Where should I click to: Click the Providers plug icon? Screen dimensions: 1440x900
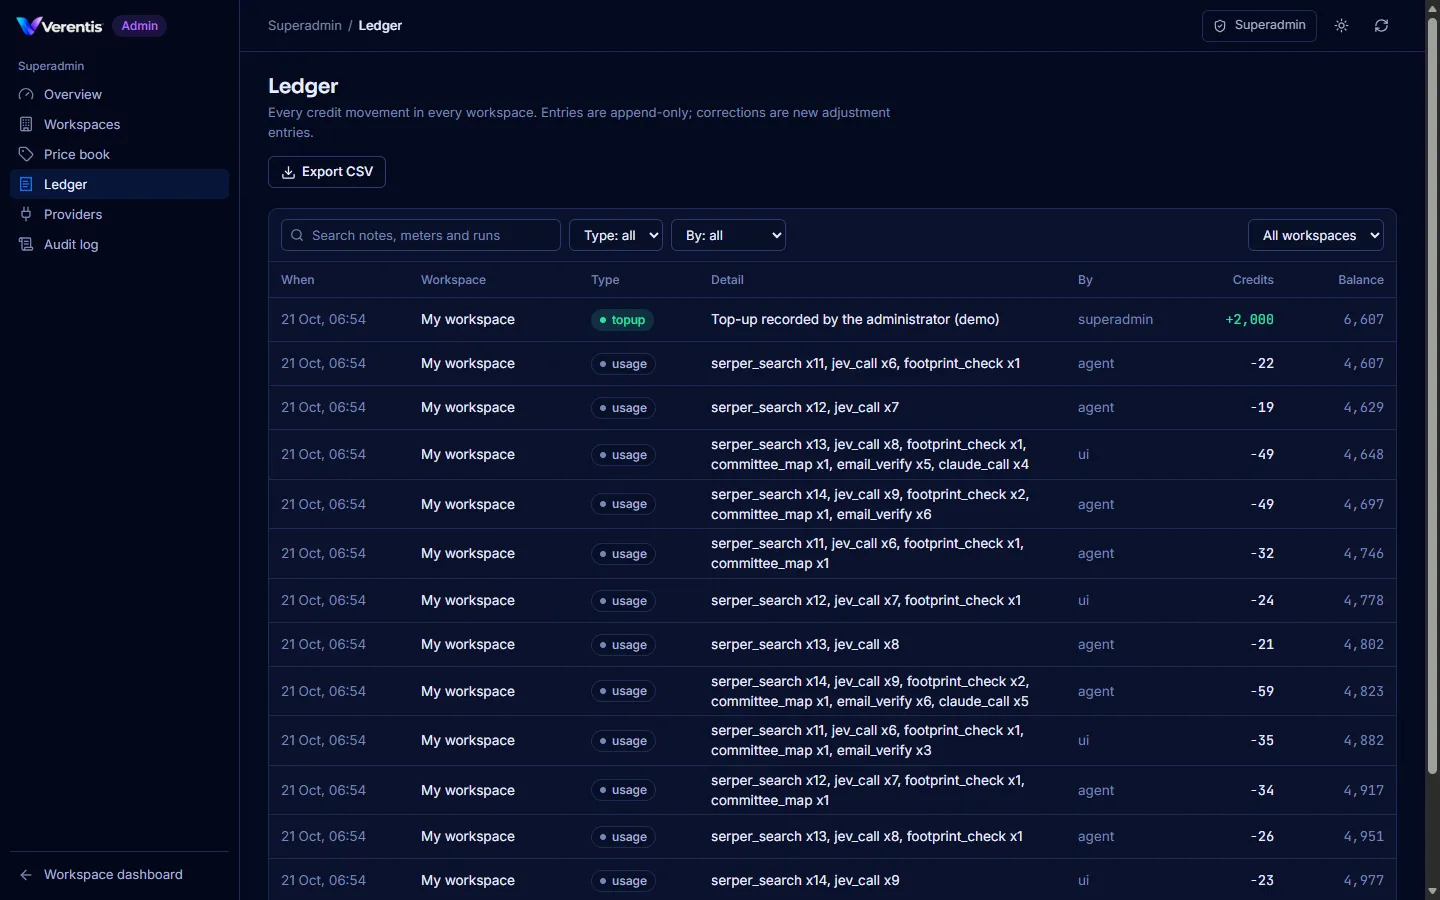[x=26, y=214]
